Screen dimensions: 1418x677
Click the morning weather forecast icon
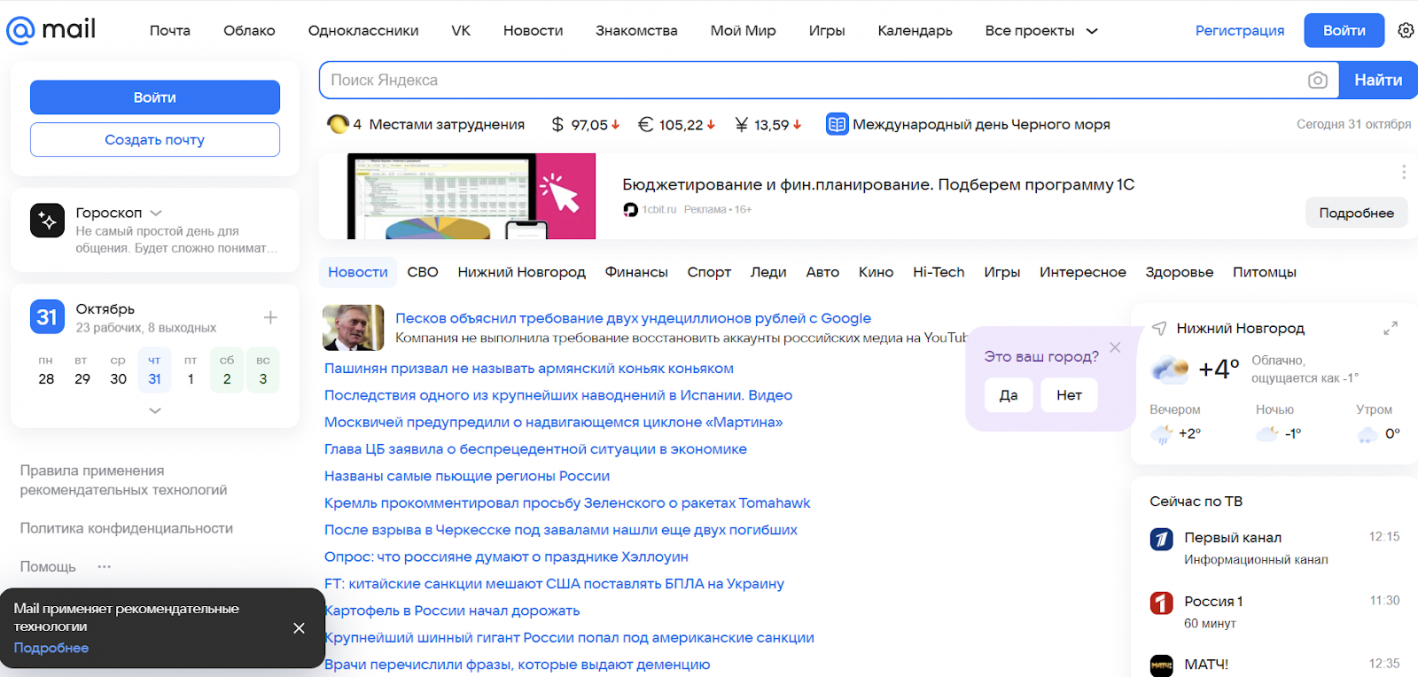point(1367,434)
